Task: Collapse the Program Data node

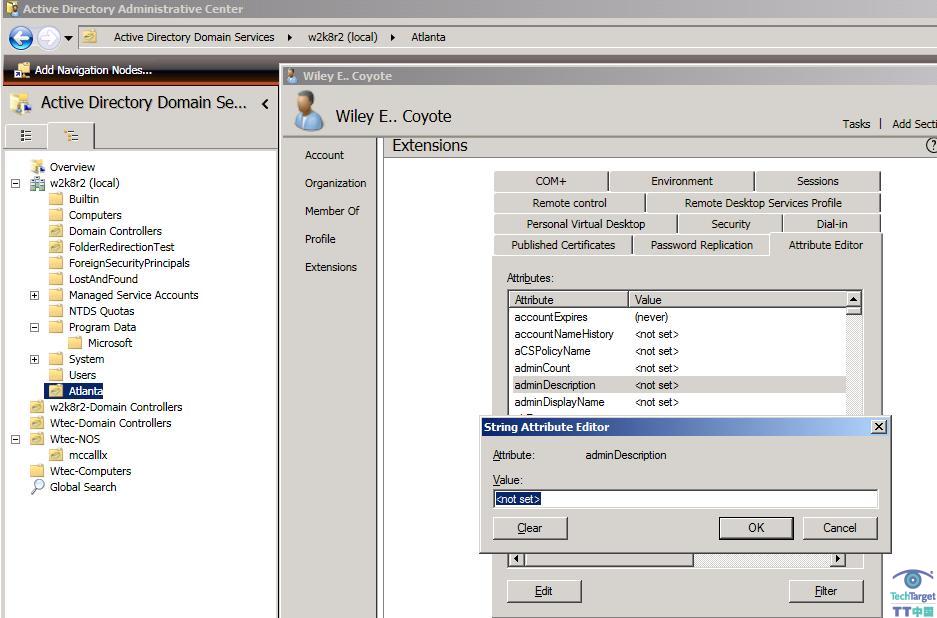Action: pos(35,327)
